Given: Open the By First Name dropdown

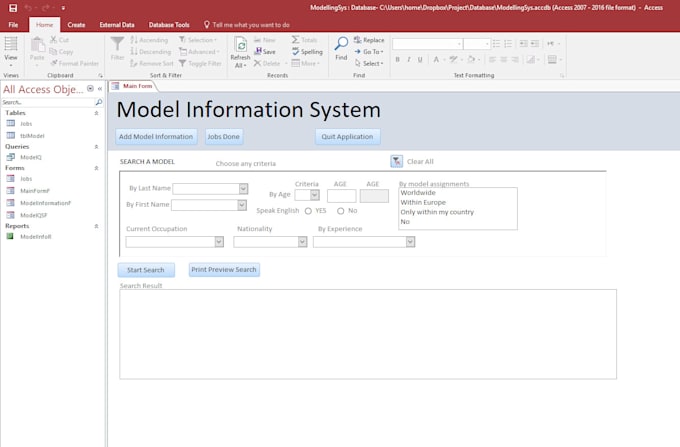Looking at the screenshot, I should [242, 205].
